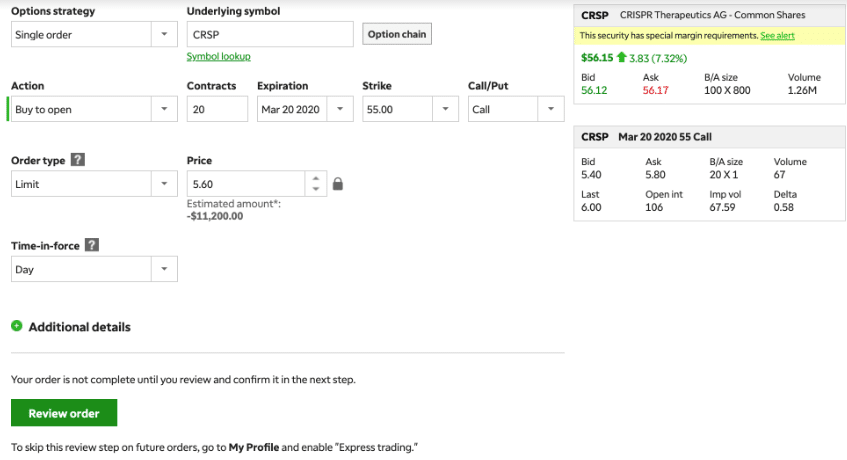Viewport: 847px width, 460px height.
Task: Click the Imp vol value 67.59
Action: click(722, 207)
